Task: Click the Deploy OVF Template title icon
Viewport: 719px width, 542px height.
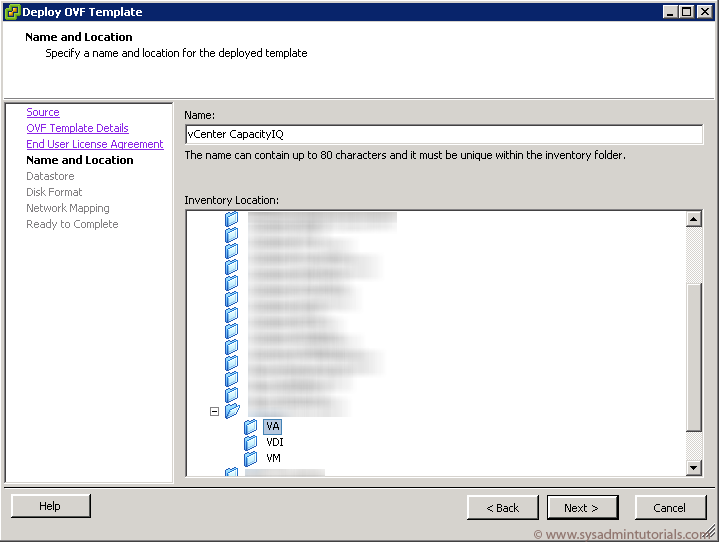Action: (x=12, y=12)
